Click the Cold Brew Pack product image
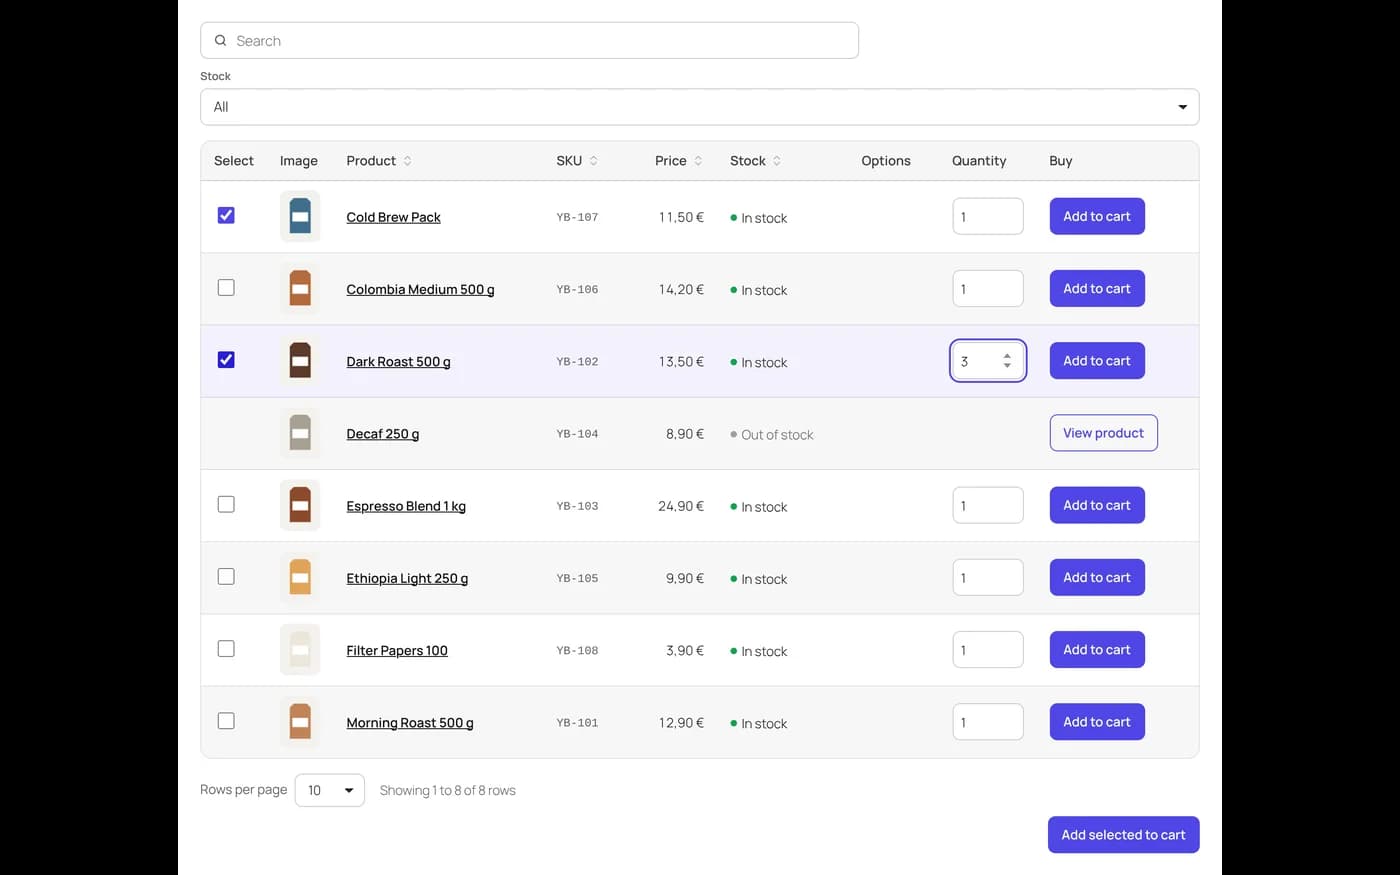 pyautogui.click(x=300, y=216)
